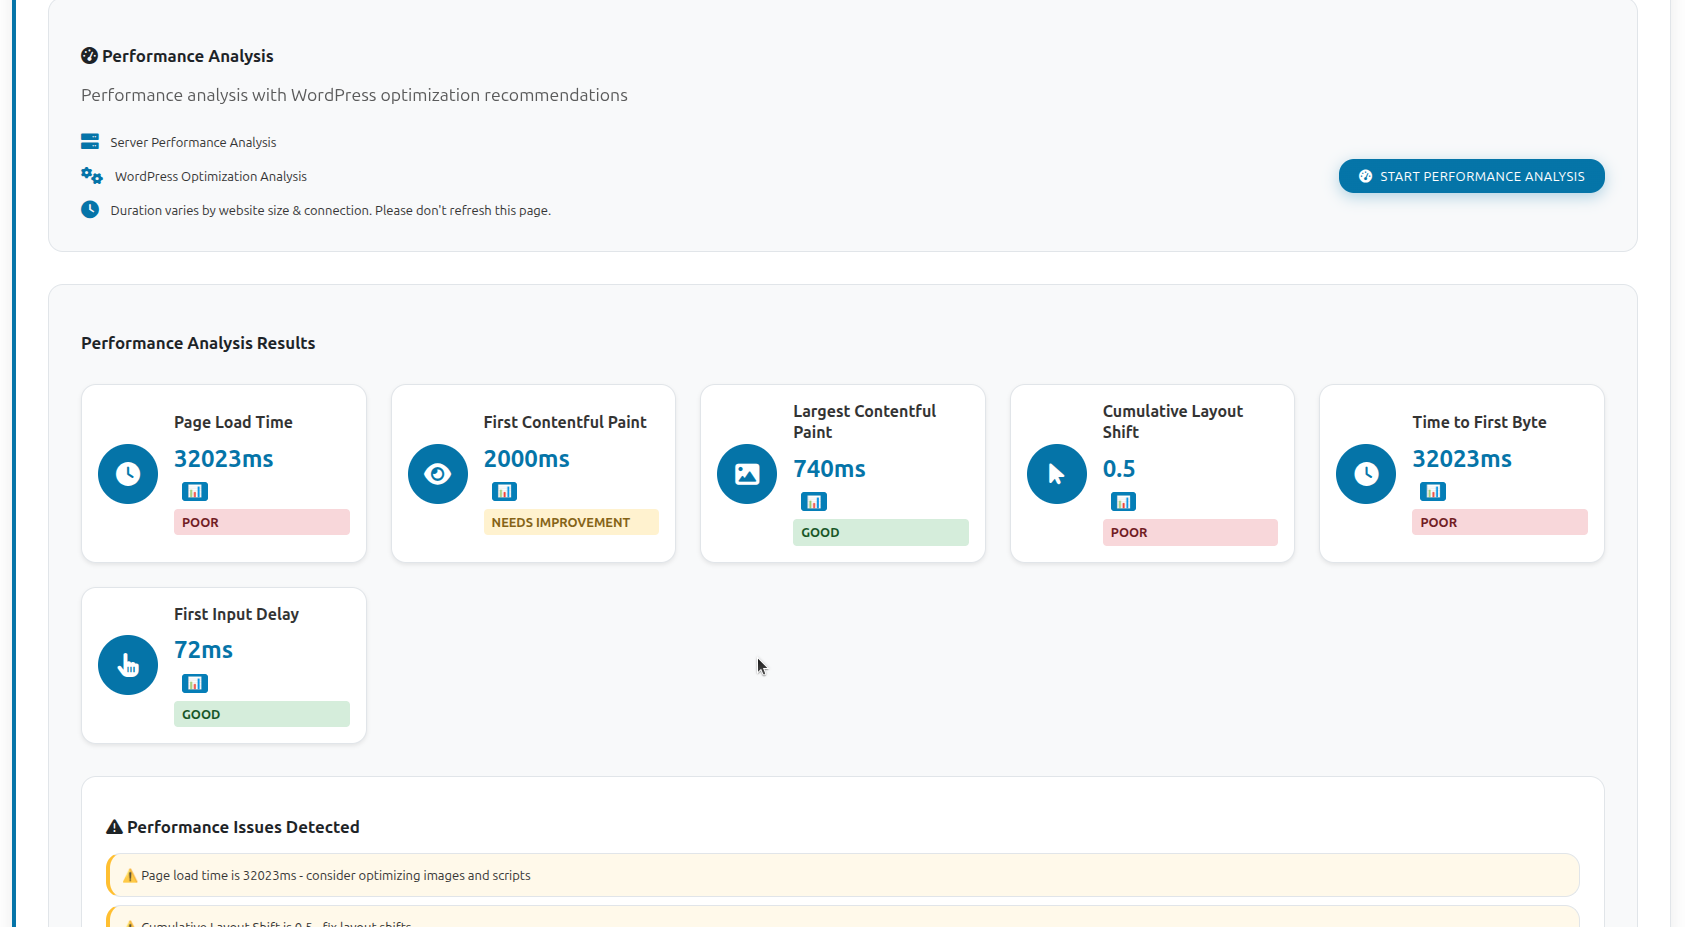Click the eye icon in First Contentful Paint card

pos(438,474)
